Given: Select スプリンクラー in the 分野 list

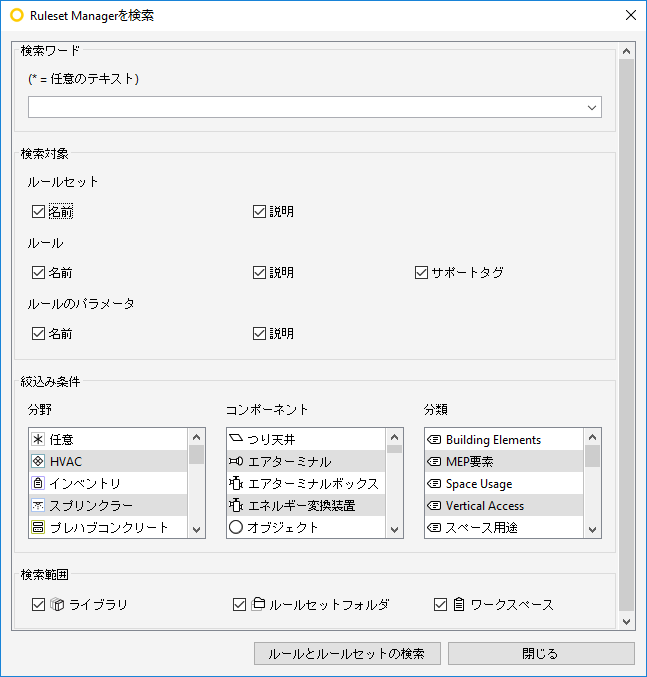Looking at the screenshot, I should [x=108, y=505].
